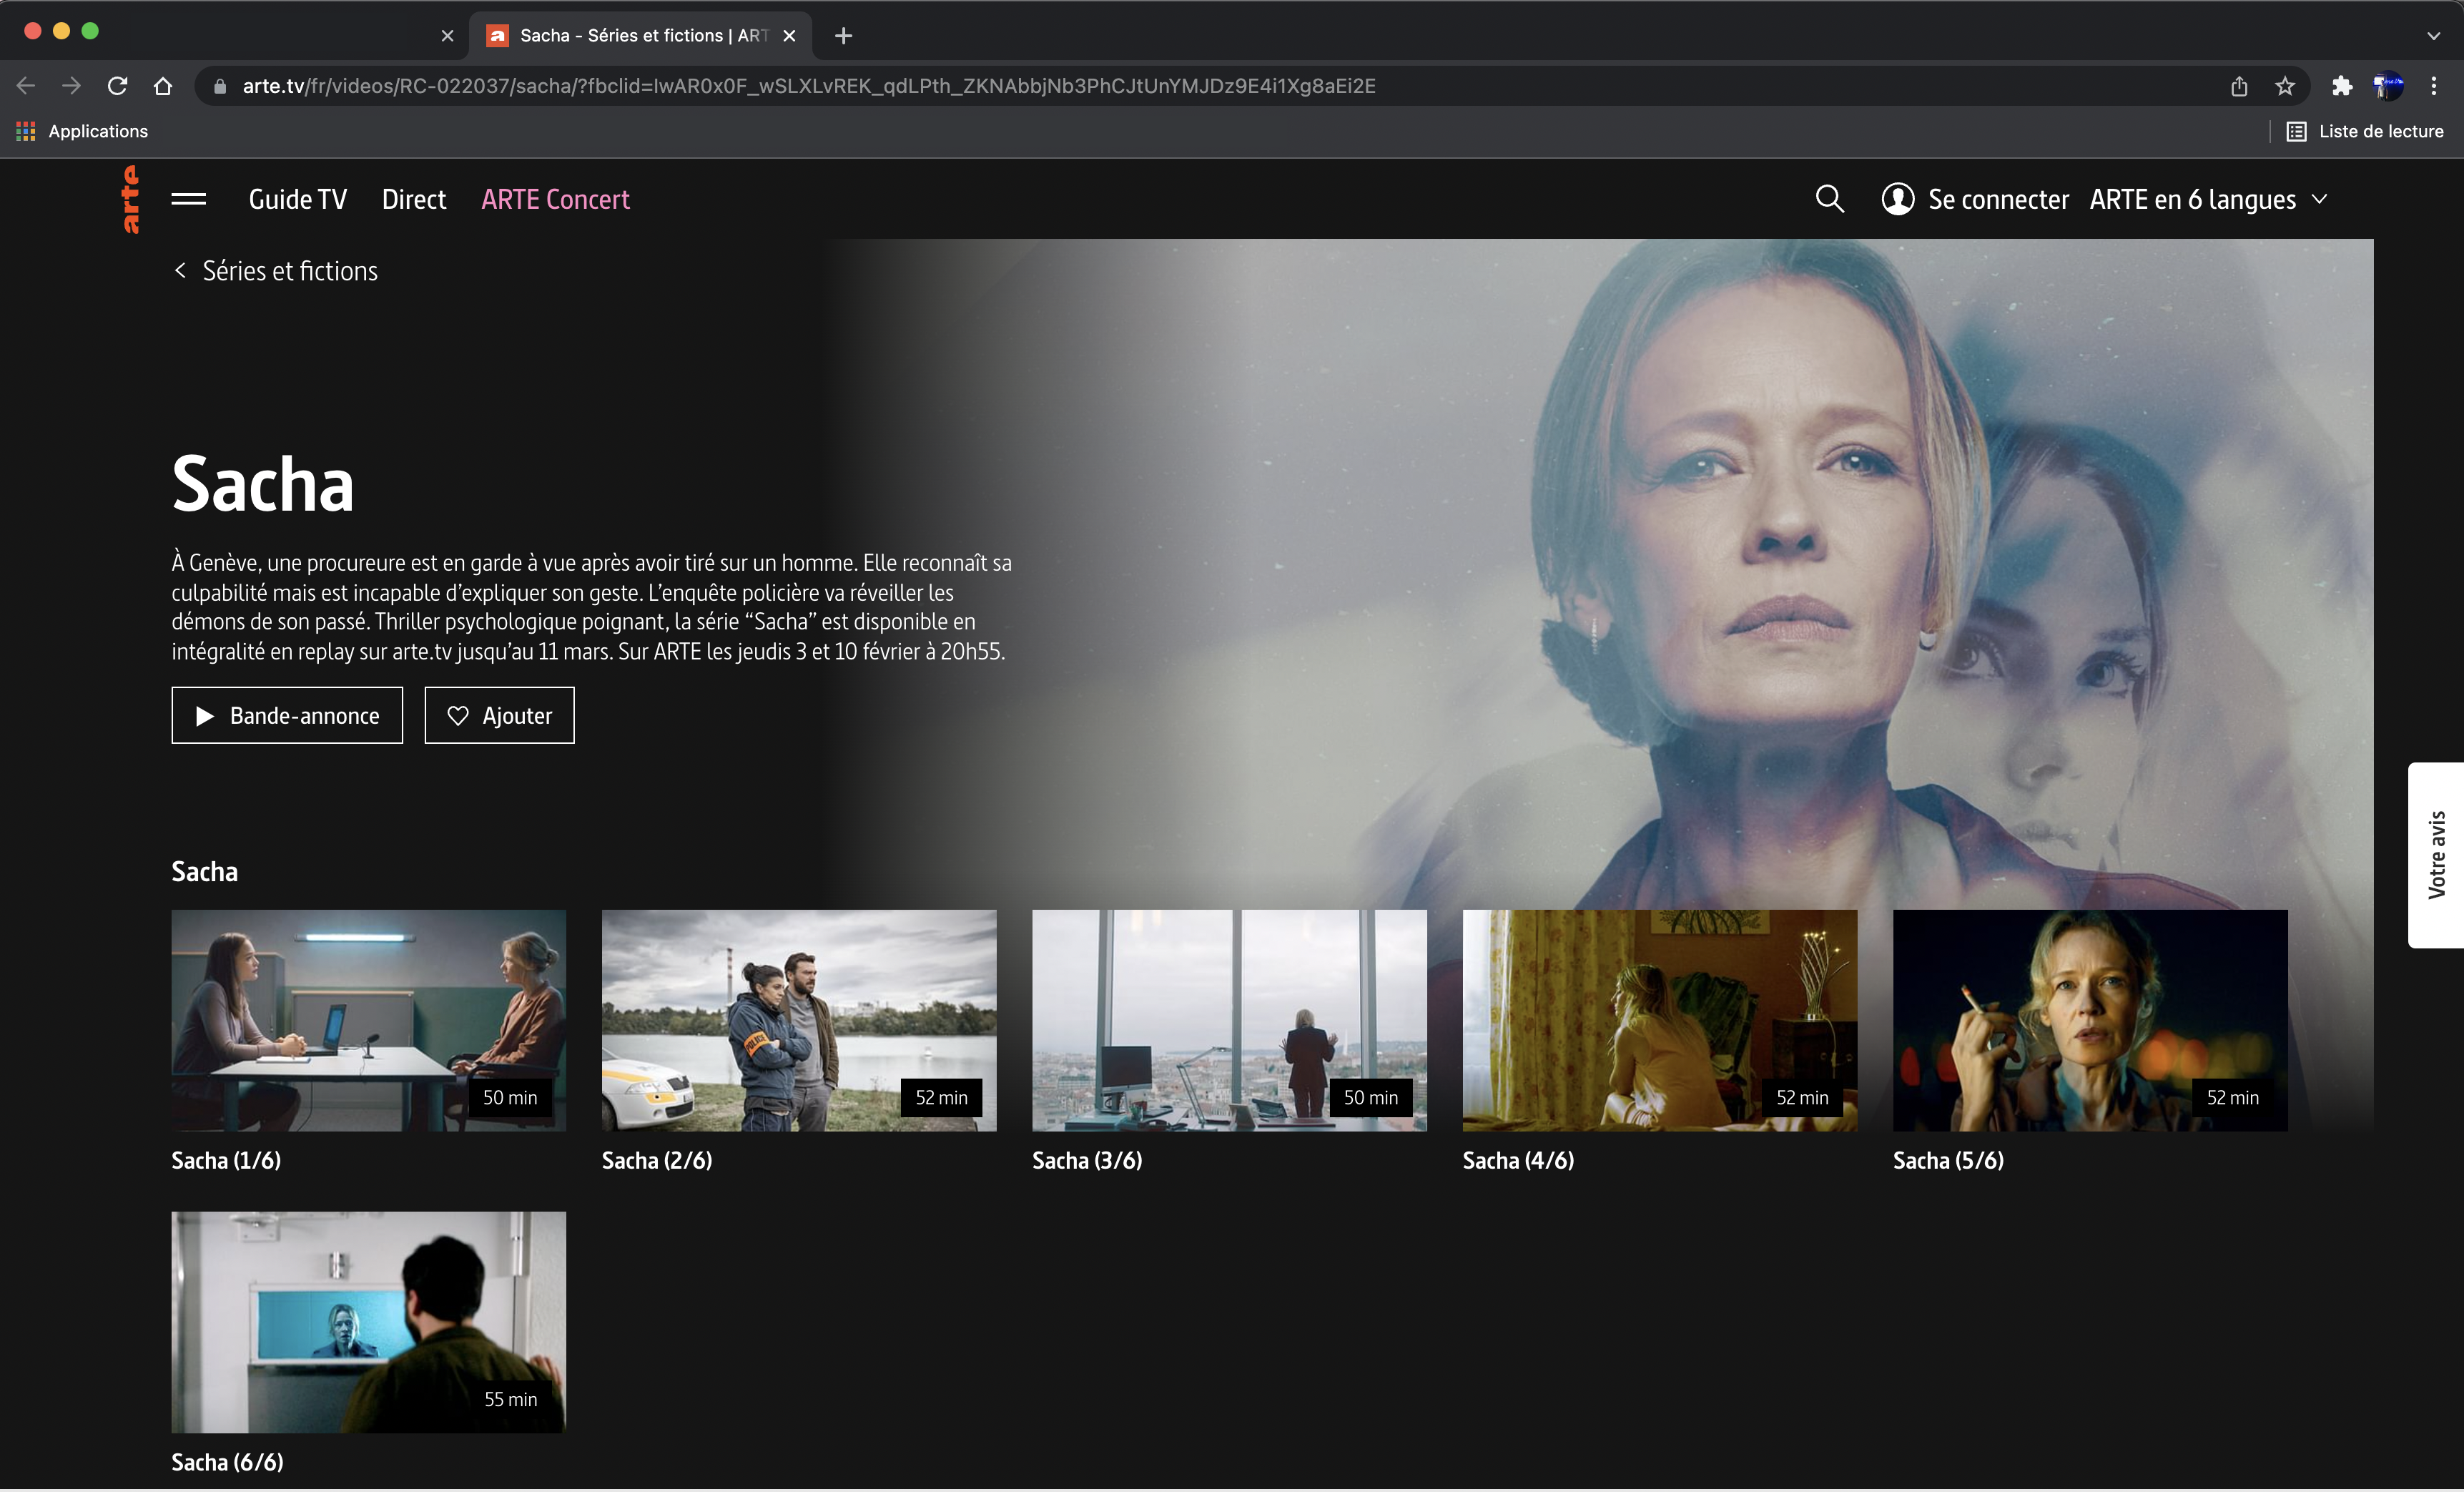Click the user profile icon
2464x1492 pixels.
point(1897,199)
